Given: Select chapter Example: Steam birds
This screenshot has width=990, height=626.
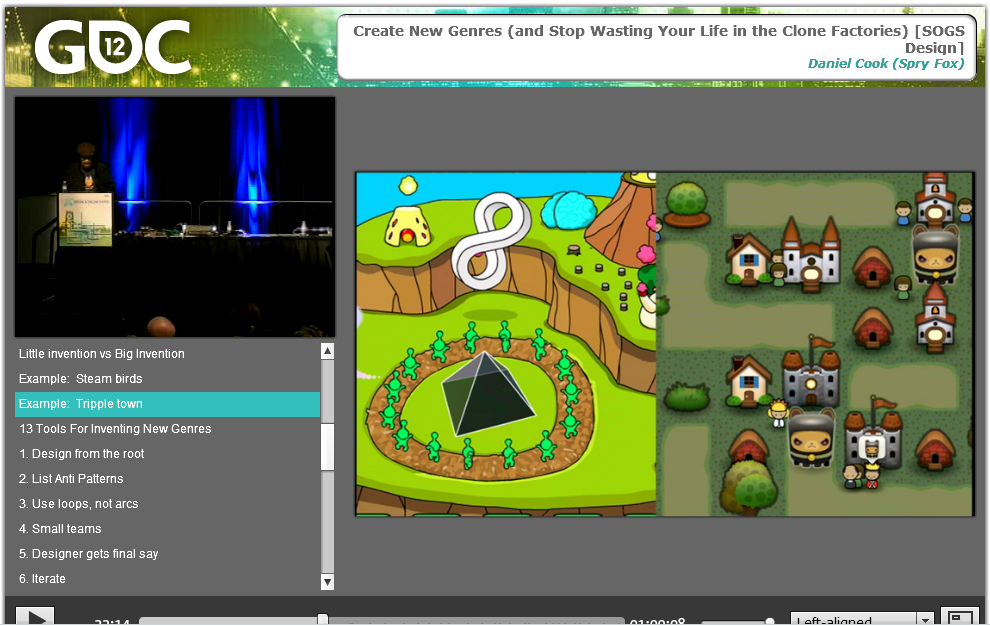Looking at the screenshot, I should [x=167, y=379].
